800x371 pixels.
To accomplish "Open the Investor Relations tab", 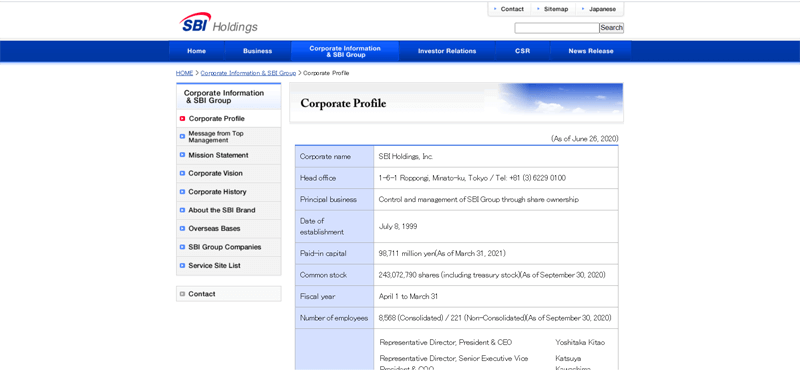I will pyautogui.click(x=447, y=51).
